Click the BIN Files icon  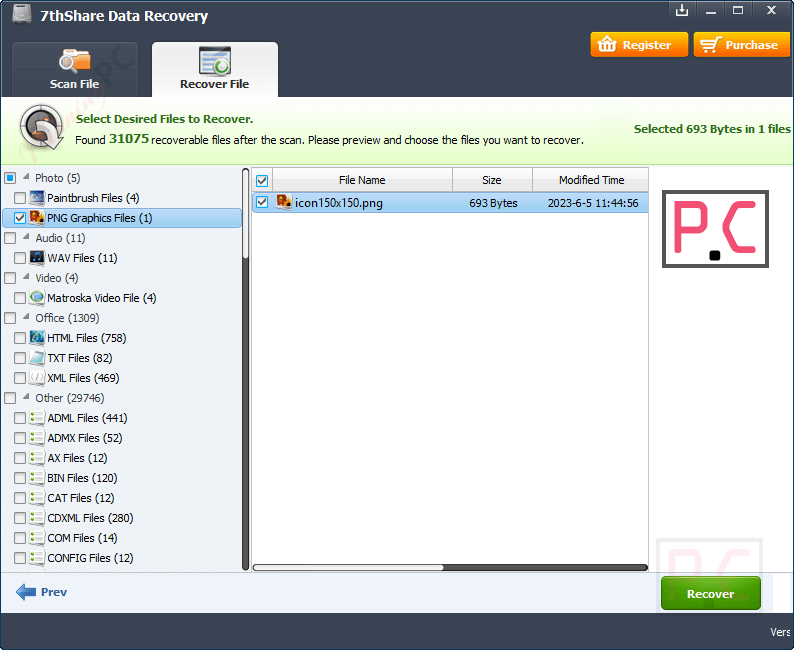[x=37, y=477]
